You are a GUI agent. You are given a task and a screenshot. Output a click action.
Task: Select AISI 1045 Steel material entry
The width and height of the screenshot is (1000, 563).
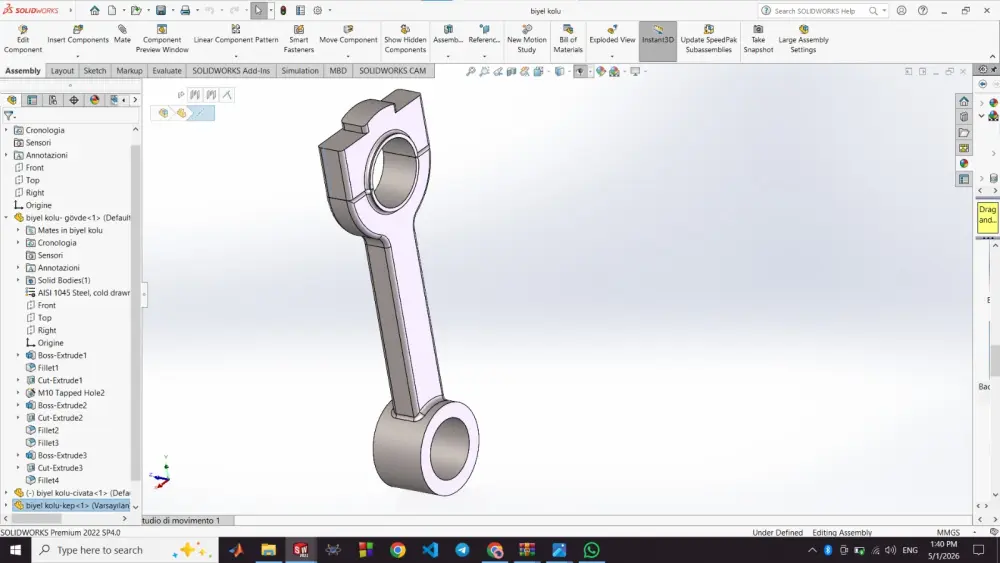(x=77, y=293)
